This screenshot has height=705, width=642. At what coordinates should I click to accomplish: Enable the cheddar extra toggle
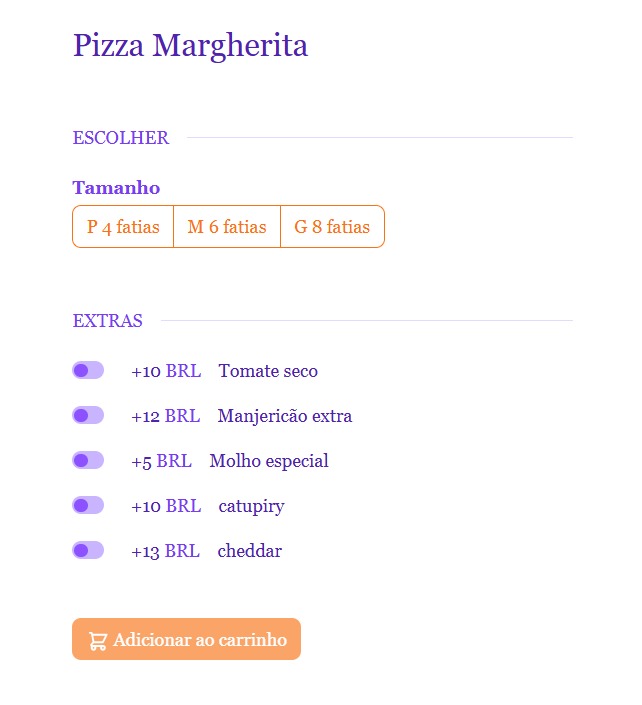pyautogui.click(x=88, y=551)
